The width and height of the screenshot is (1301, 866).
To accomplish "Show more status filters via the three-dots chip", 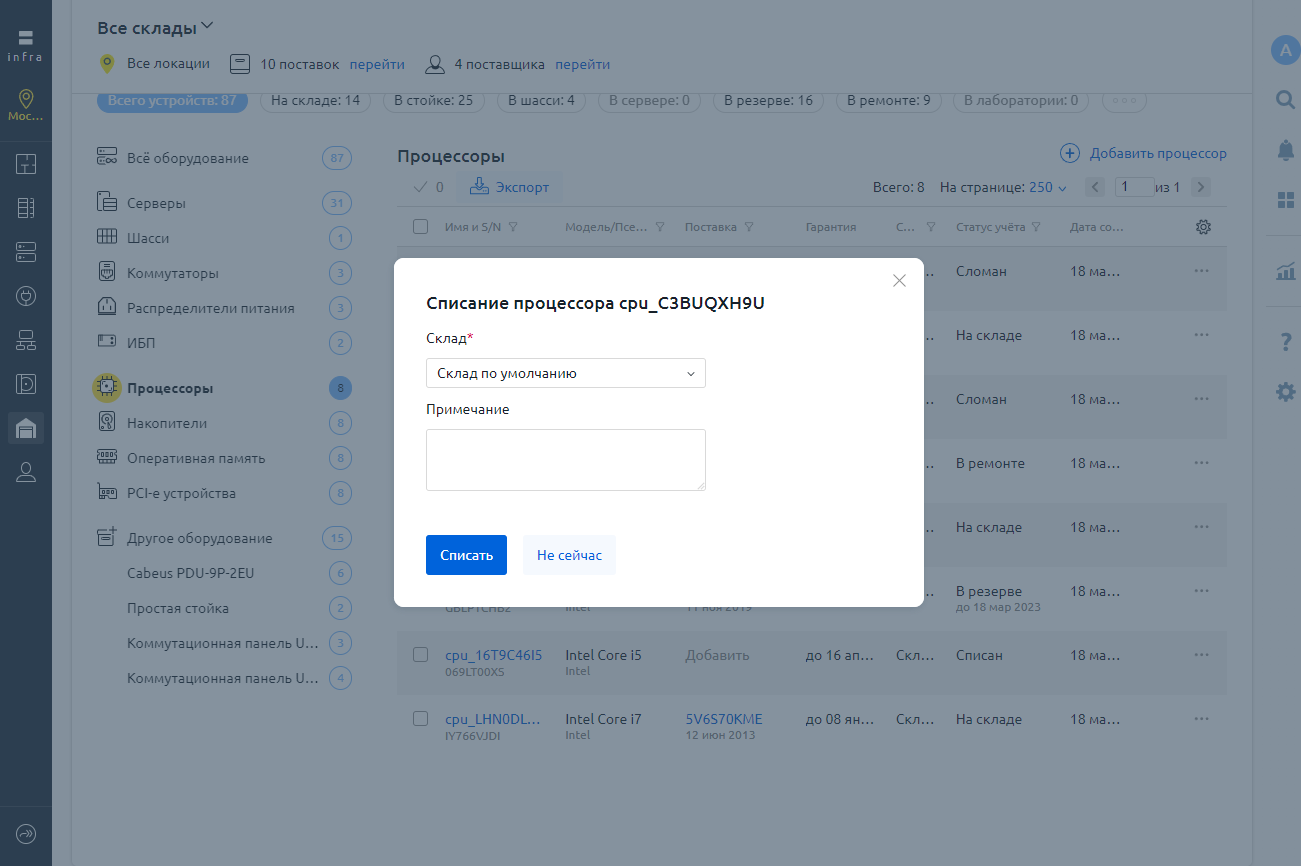I will tap(1124, 100).
